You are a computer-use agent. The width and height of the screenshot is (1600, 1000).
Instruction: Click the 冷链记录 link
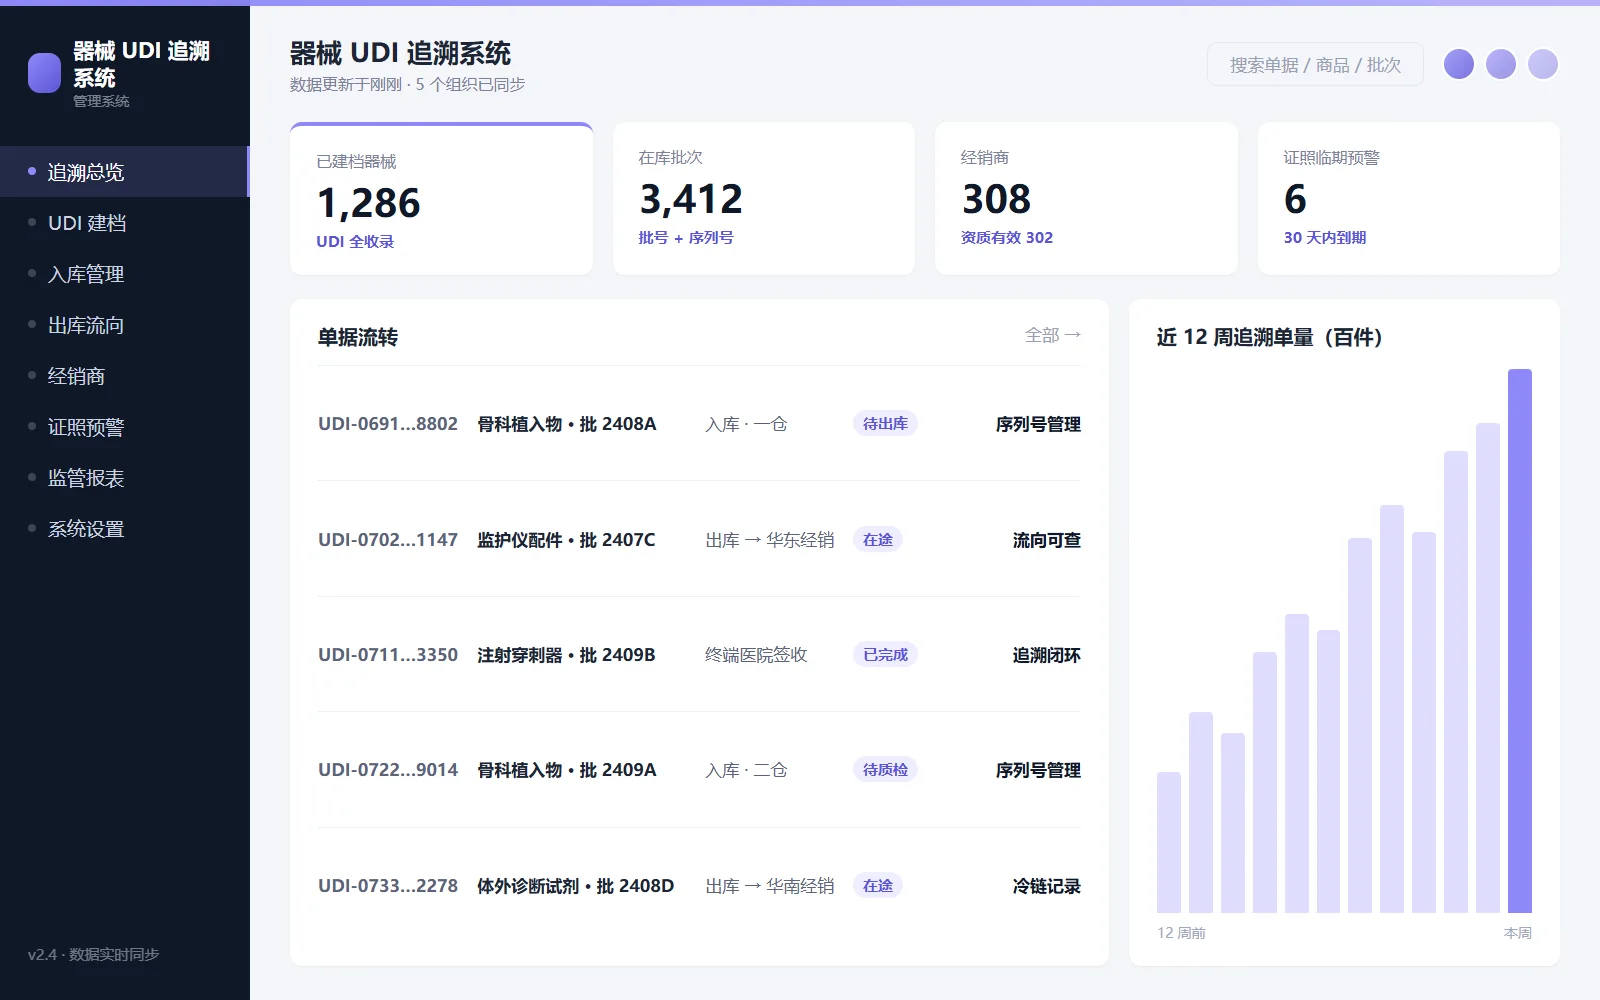[x=1047, y=886]
